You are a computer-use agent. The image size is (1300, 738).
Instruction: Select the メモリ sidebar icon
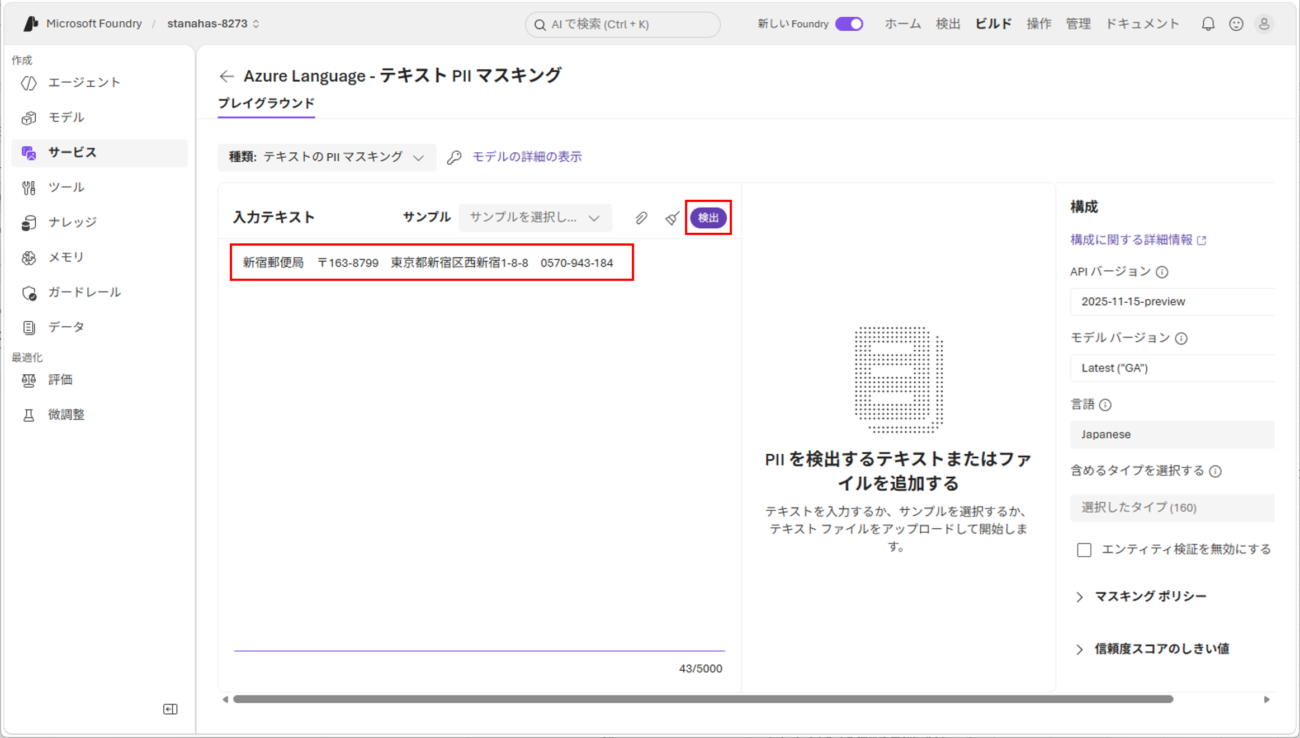click(29, 257)
